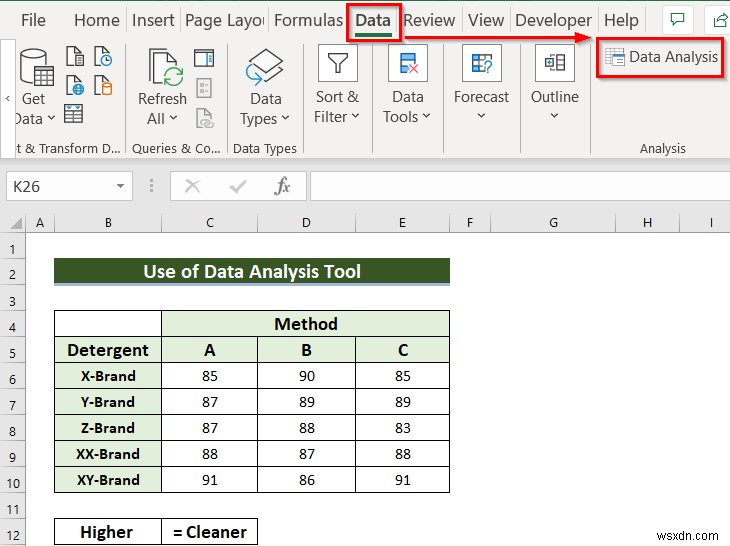730x546 pixels.
Task: Click the 'Method' header cell
Action: (305, 324)
